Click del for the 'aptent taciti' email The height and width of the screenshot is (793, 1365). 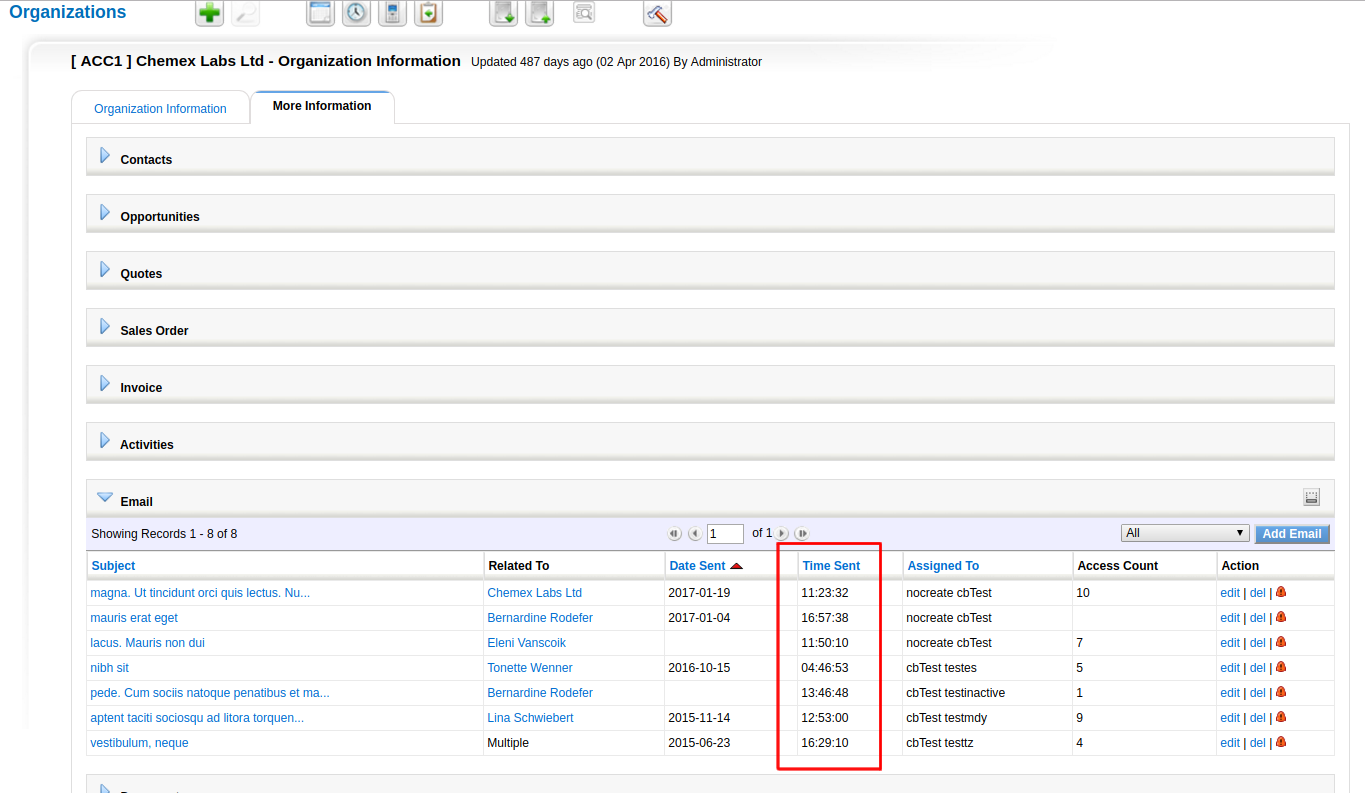pyautogui.click(x=1258, y=718)
